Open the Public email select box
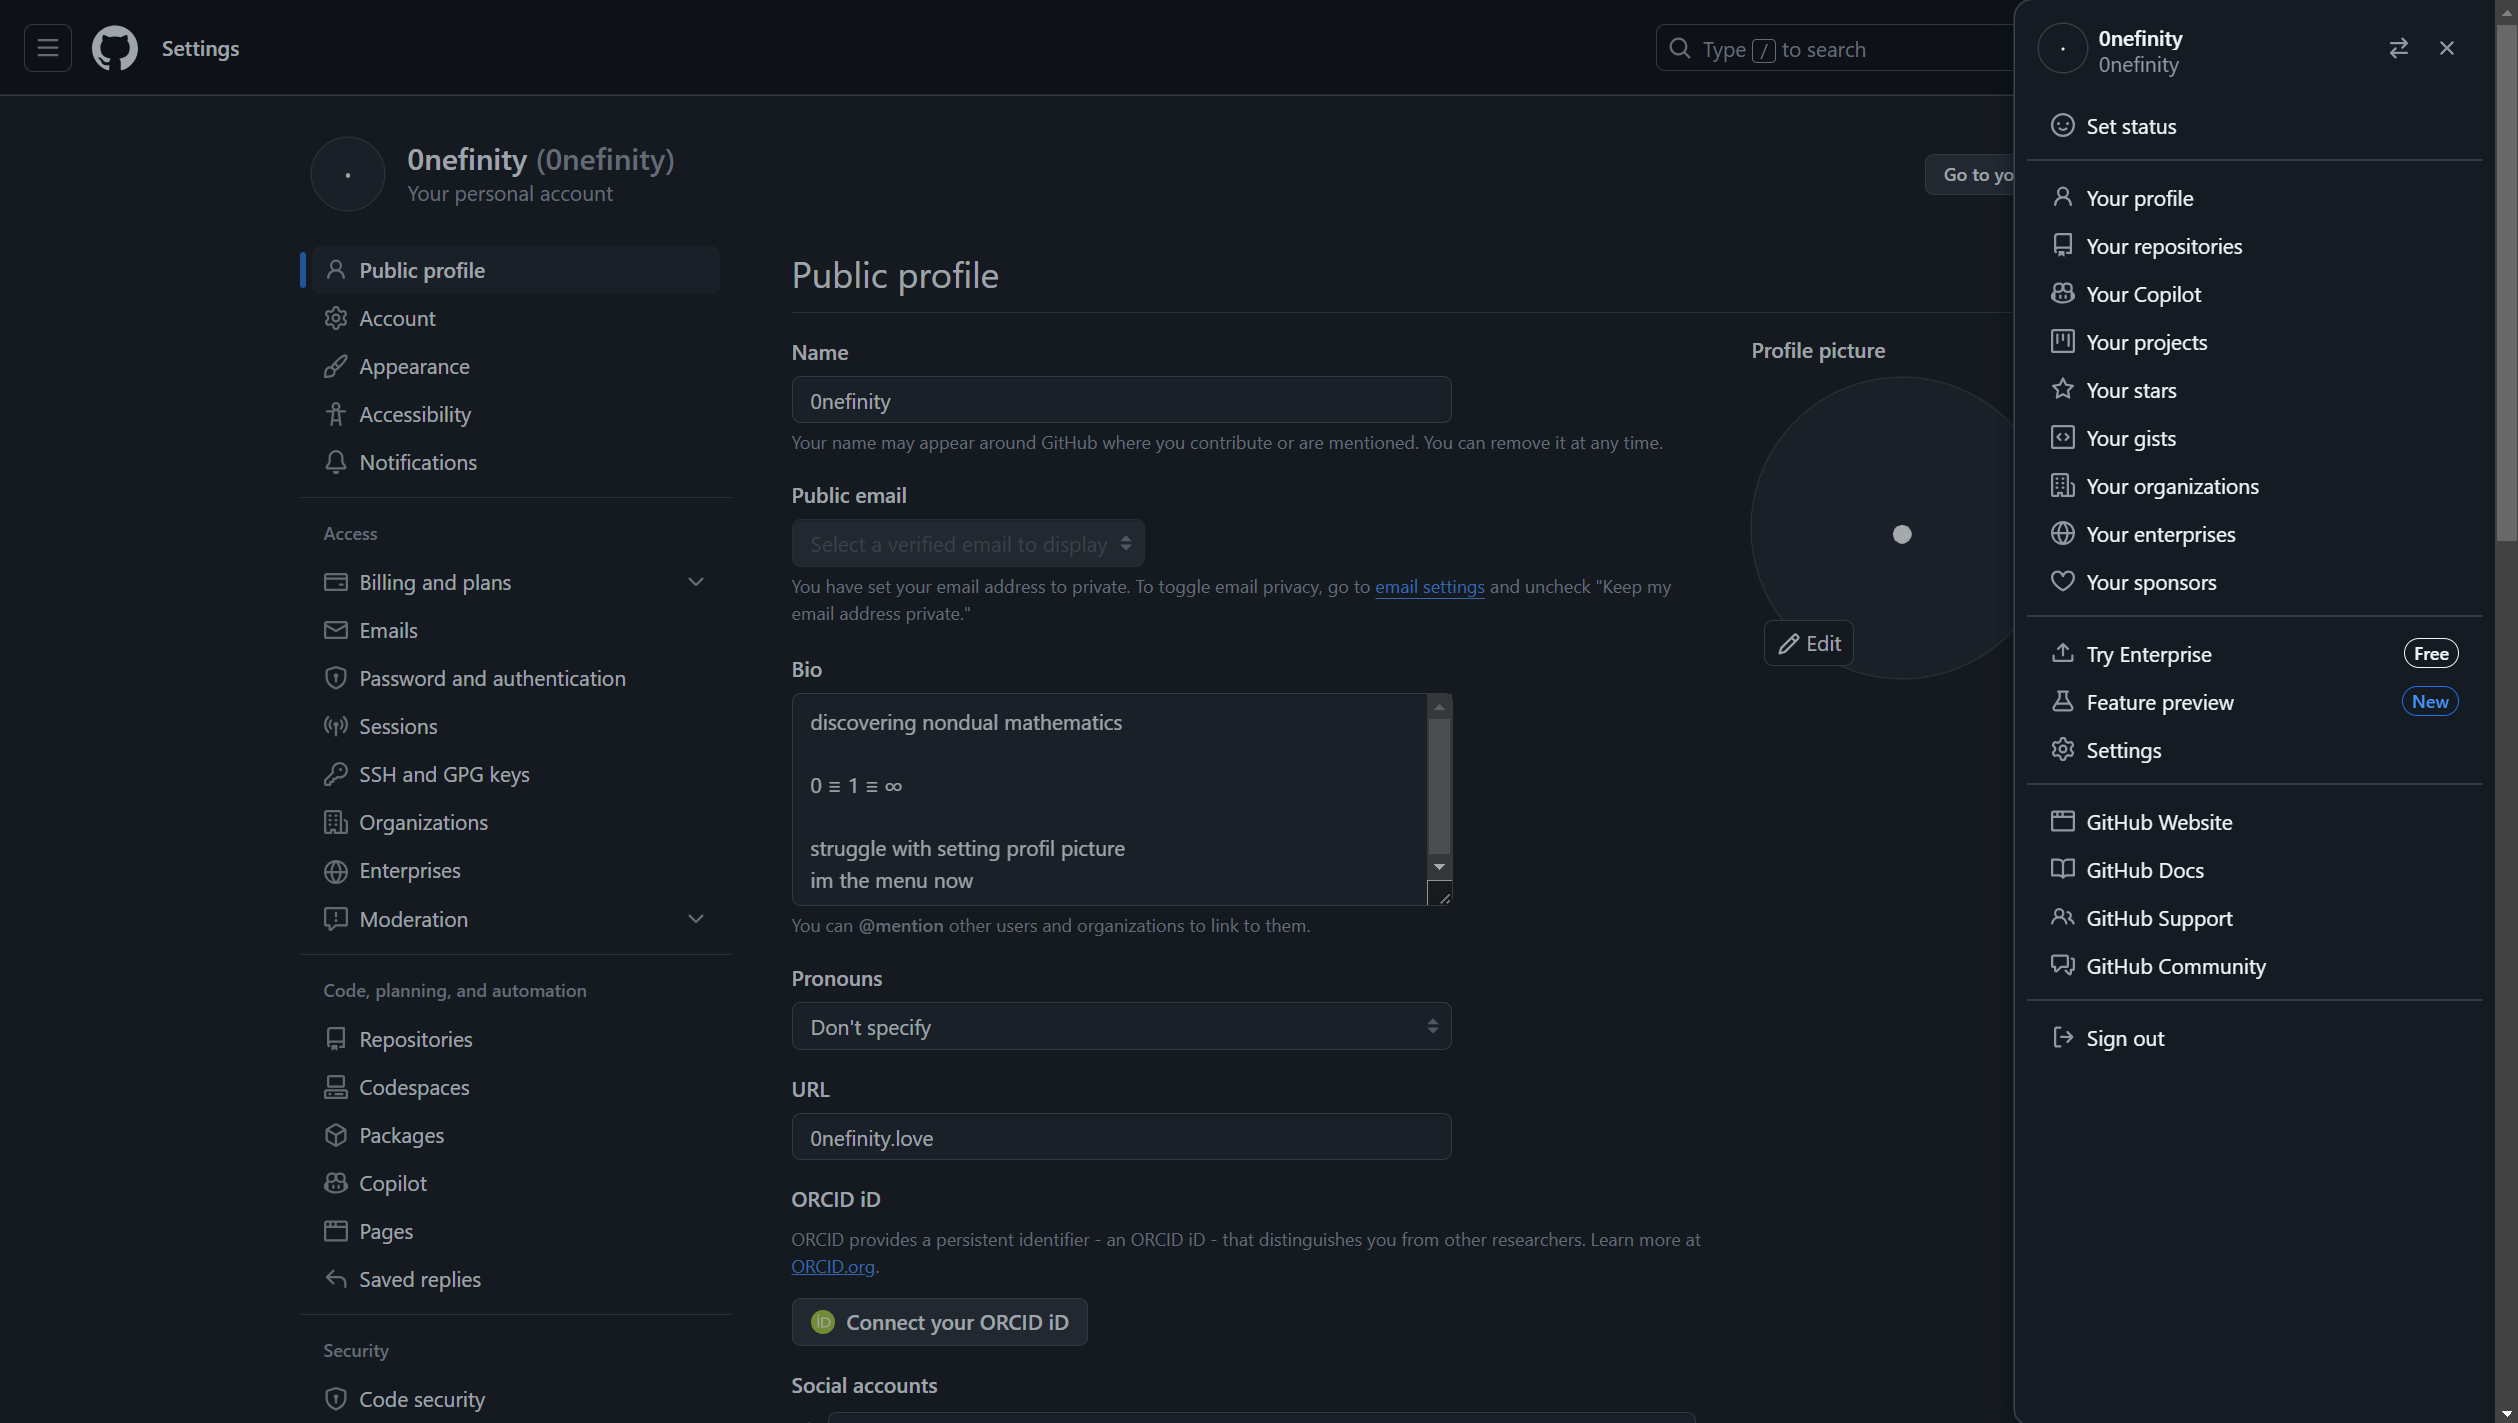The image size is (2518, 1423). click(968, 544)
